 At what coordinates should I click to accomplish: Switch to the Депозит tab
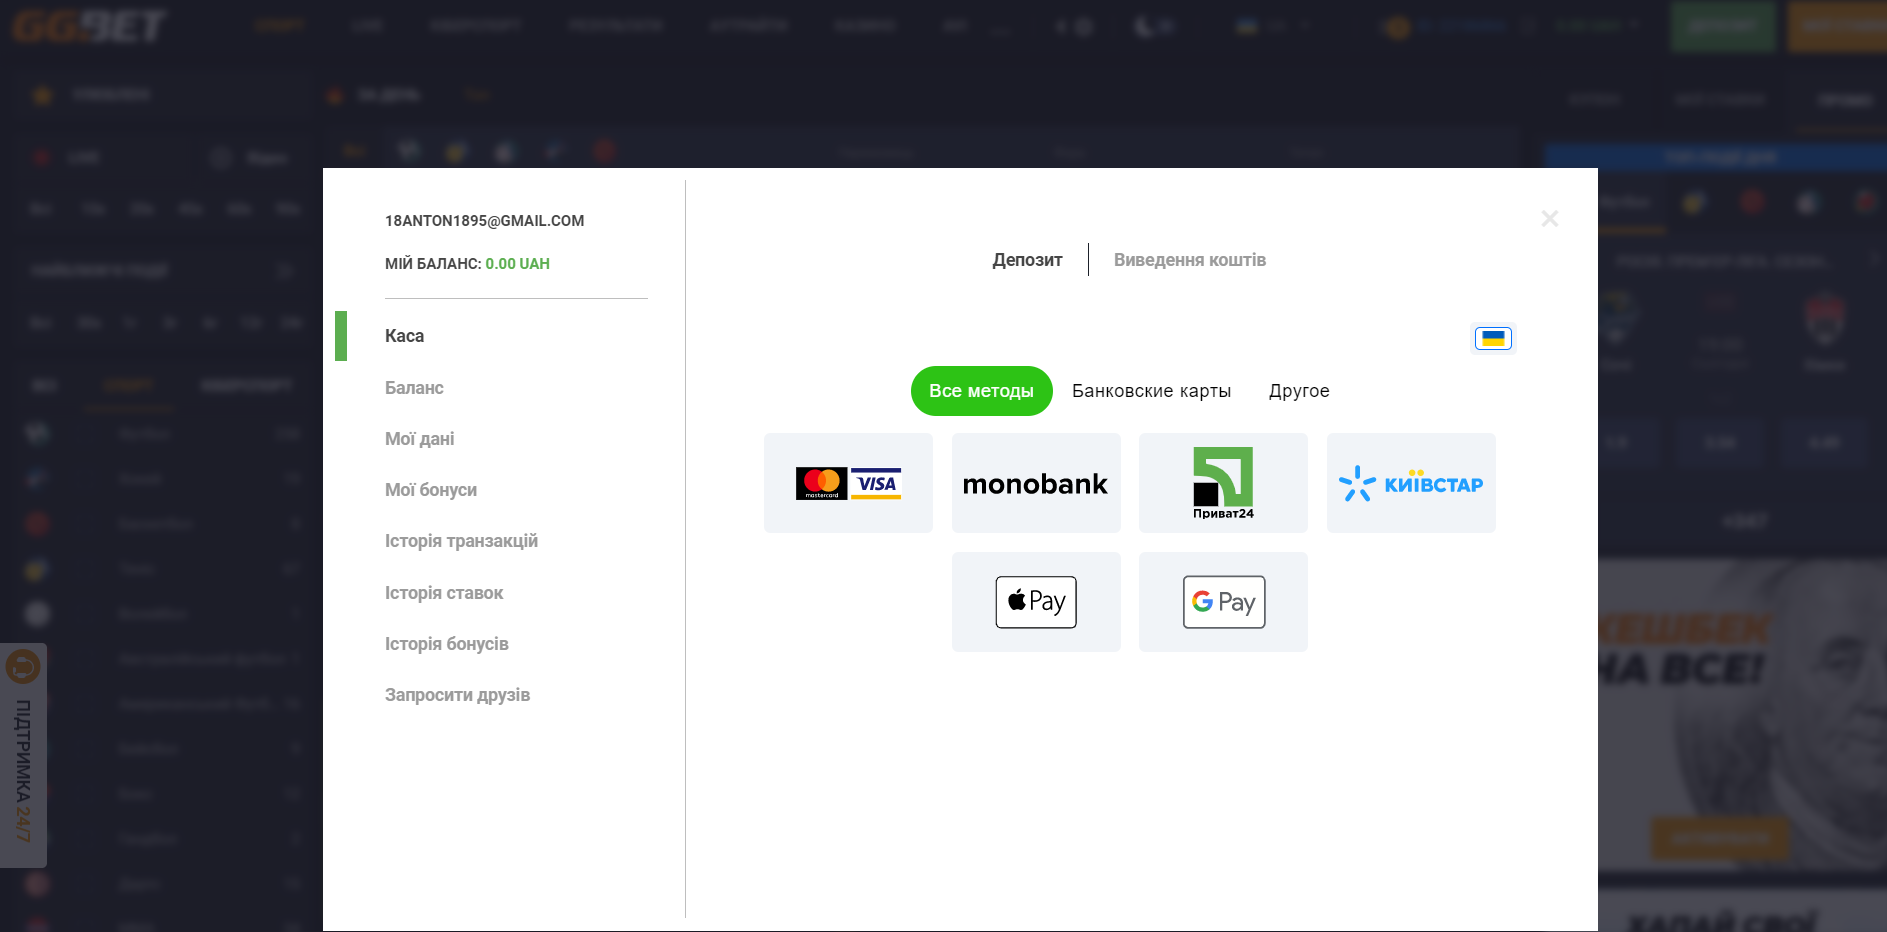click(x=1027, y=260)
